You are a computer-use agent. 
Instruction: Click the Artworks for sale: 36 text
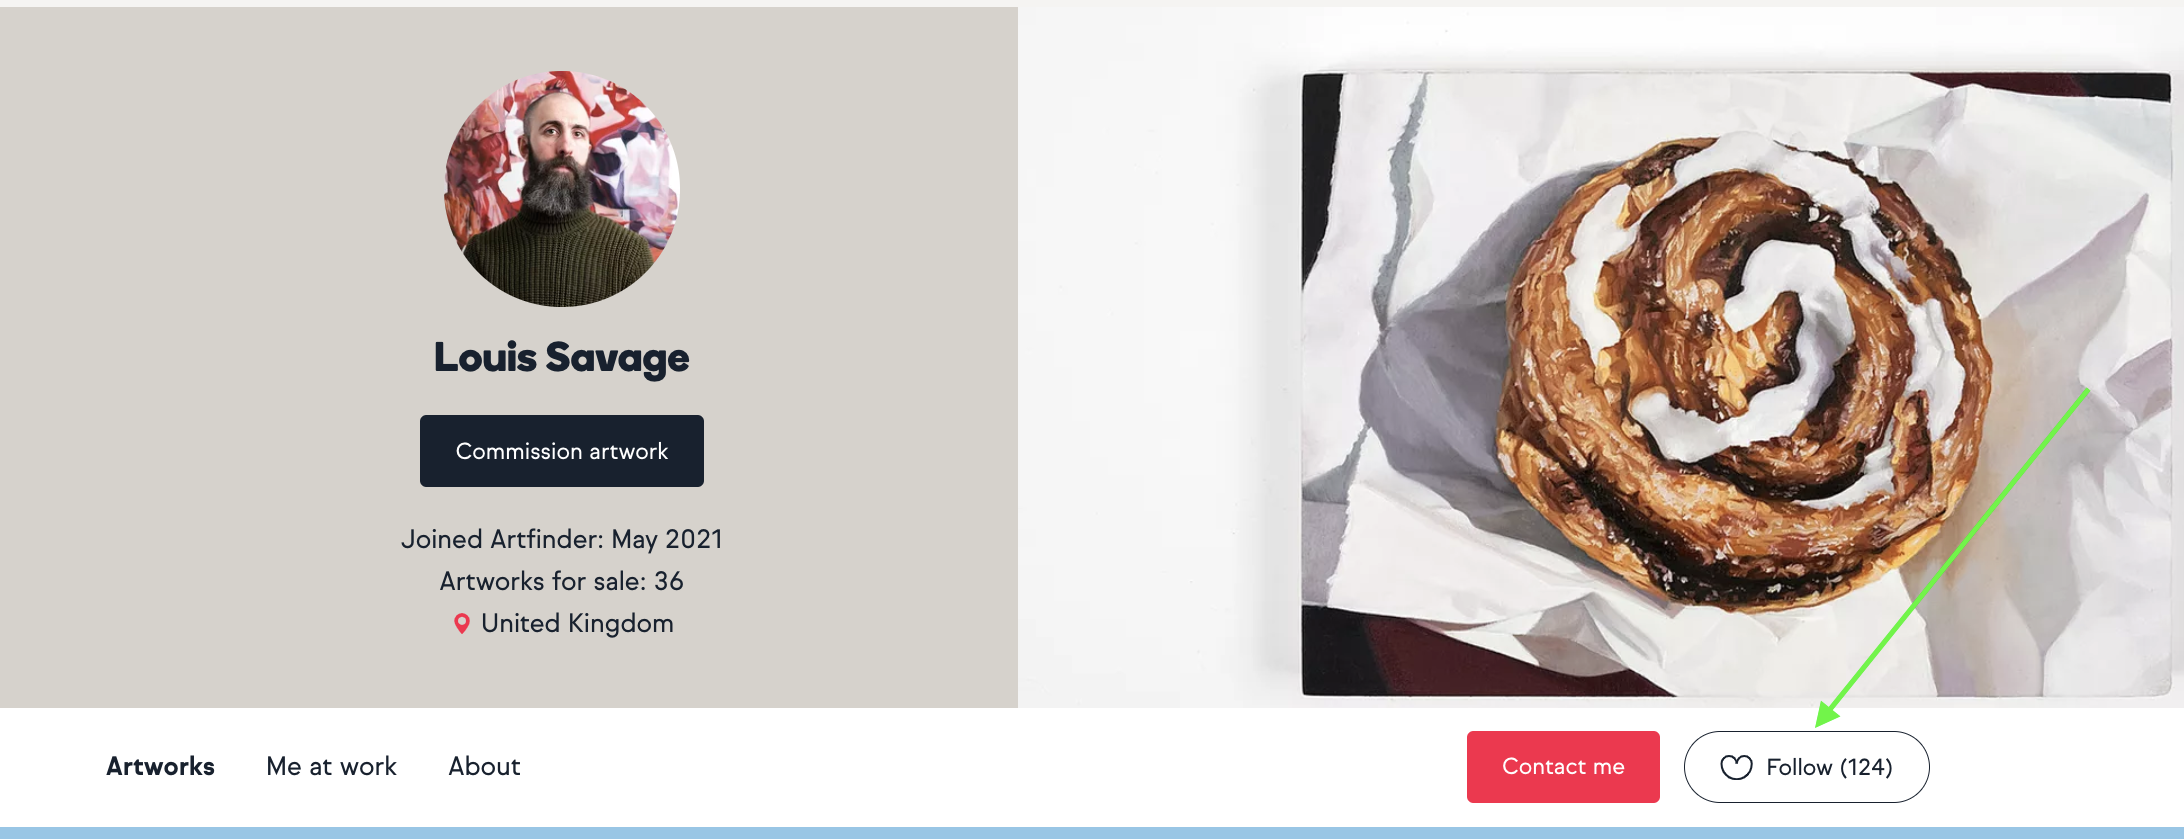562,582
